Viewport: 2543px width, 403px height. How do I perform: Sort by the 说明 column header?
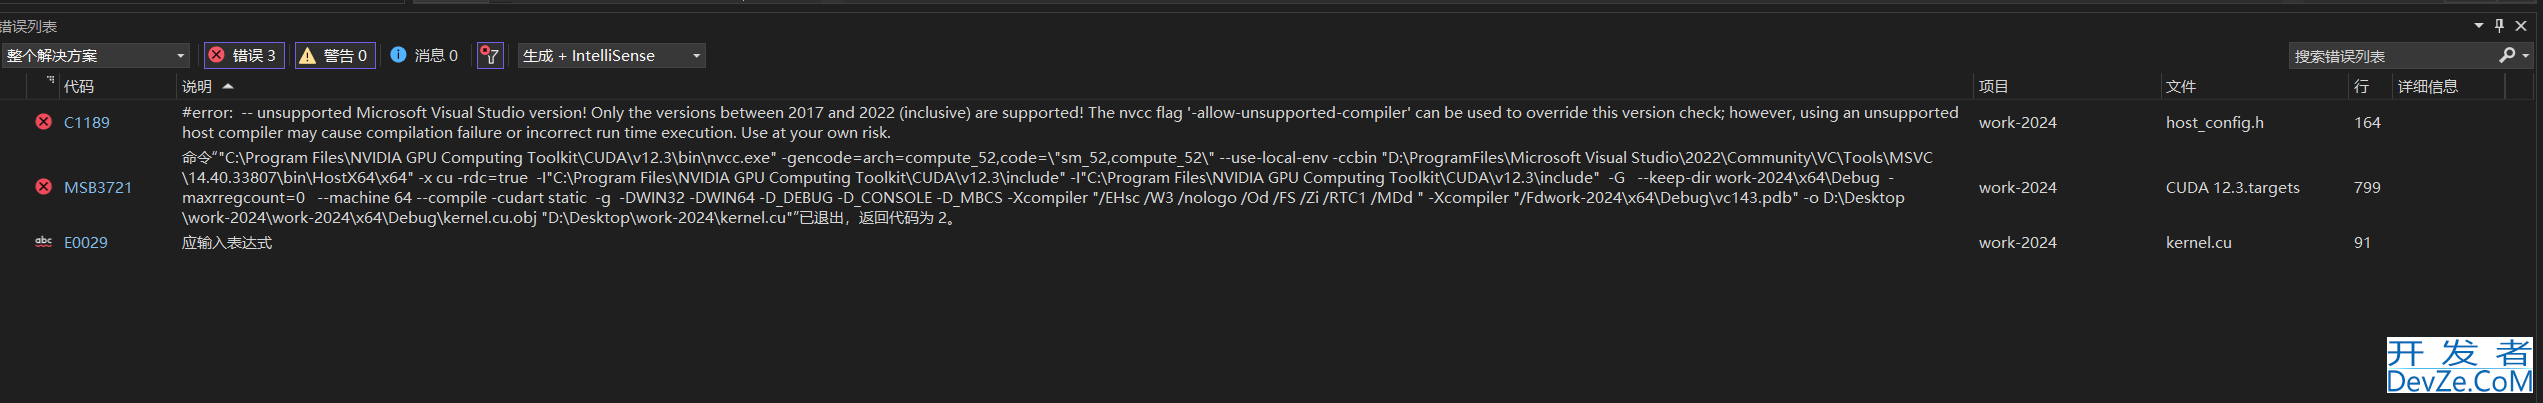click(x=197, y=87)
